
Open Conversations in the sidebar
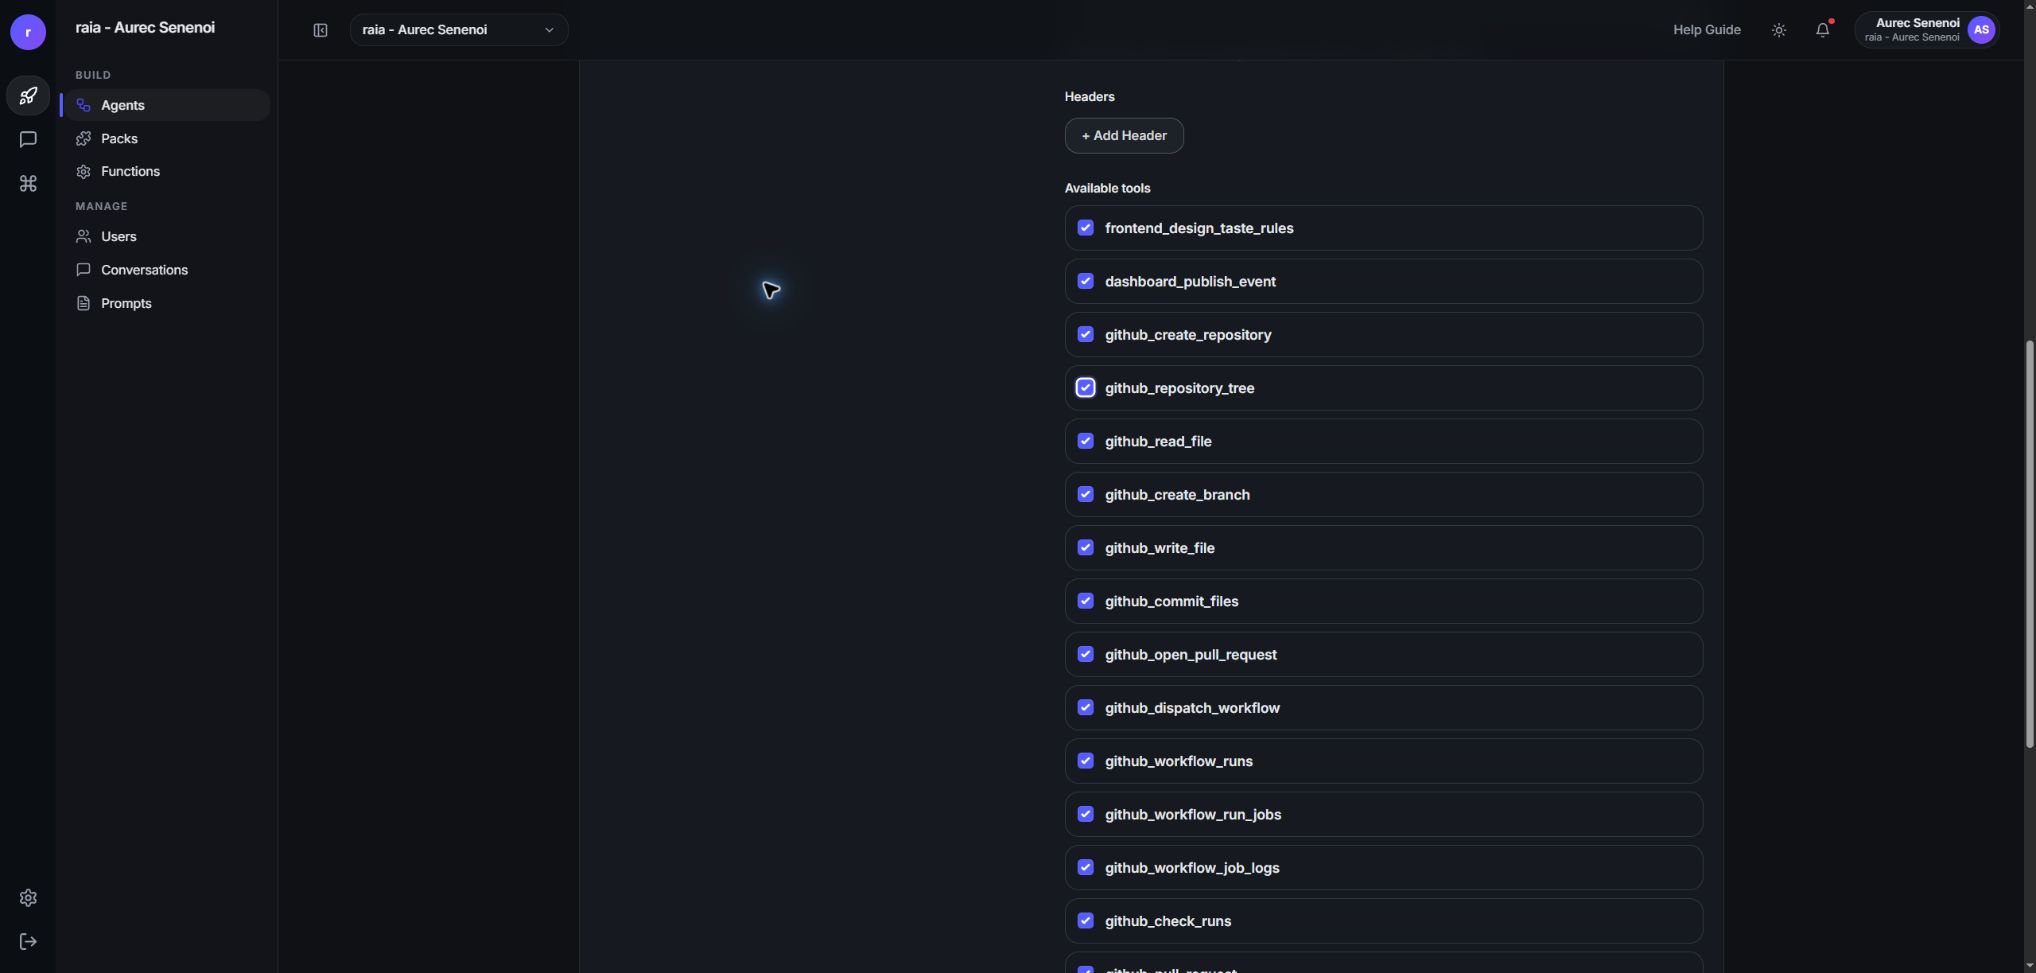(x=165, y=270)
